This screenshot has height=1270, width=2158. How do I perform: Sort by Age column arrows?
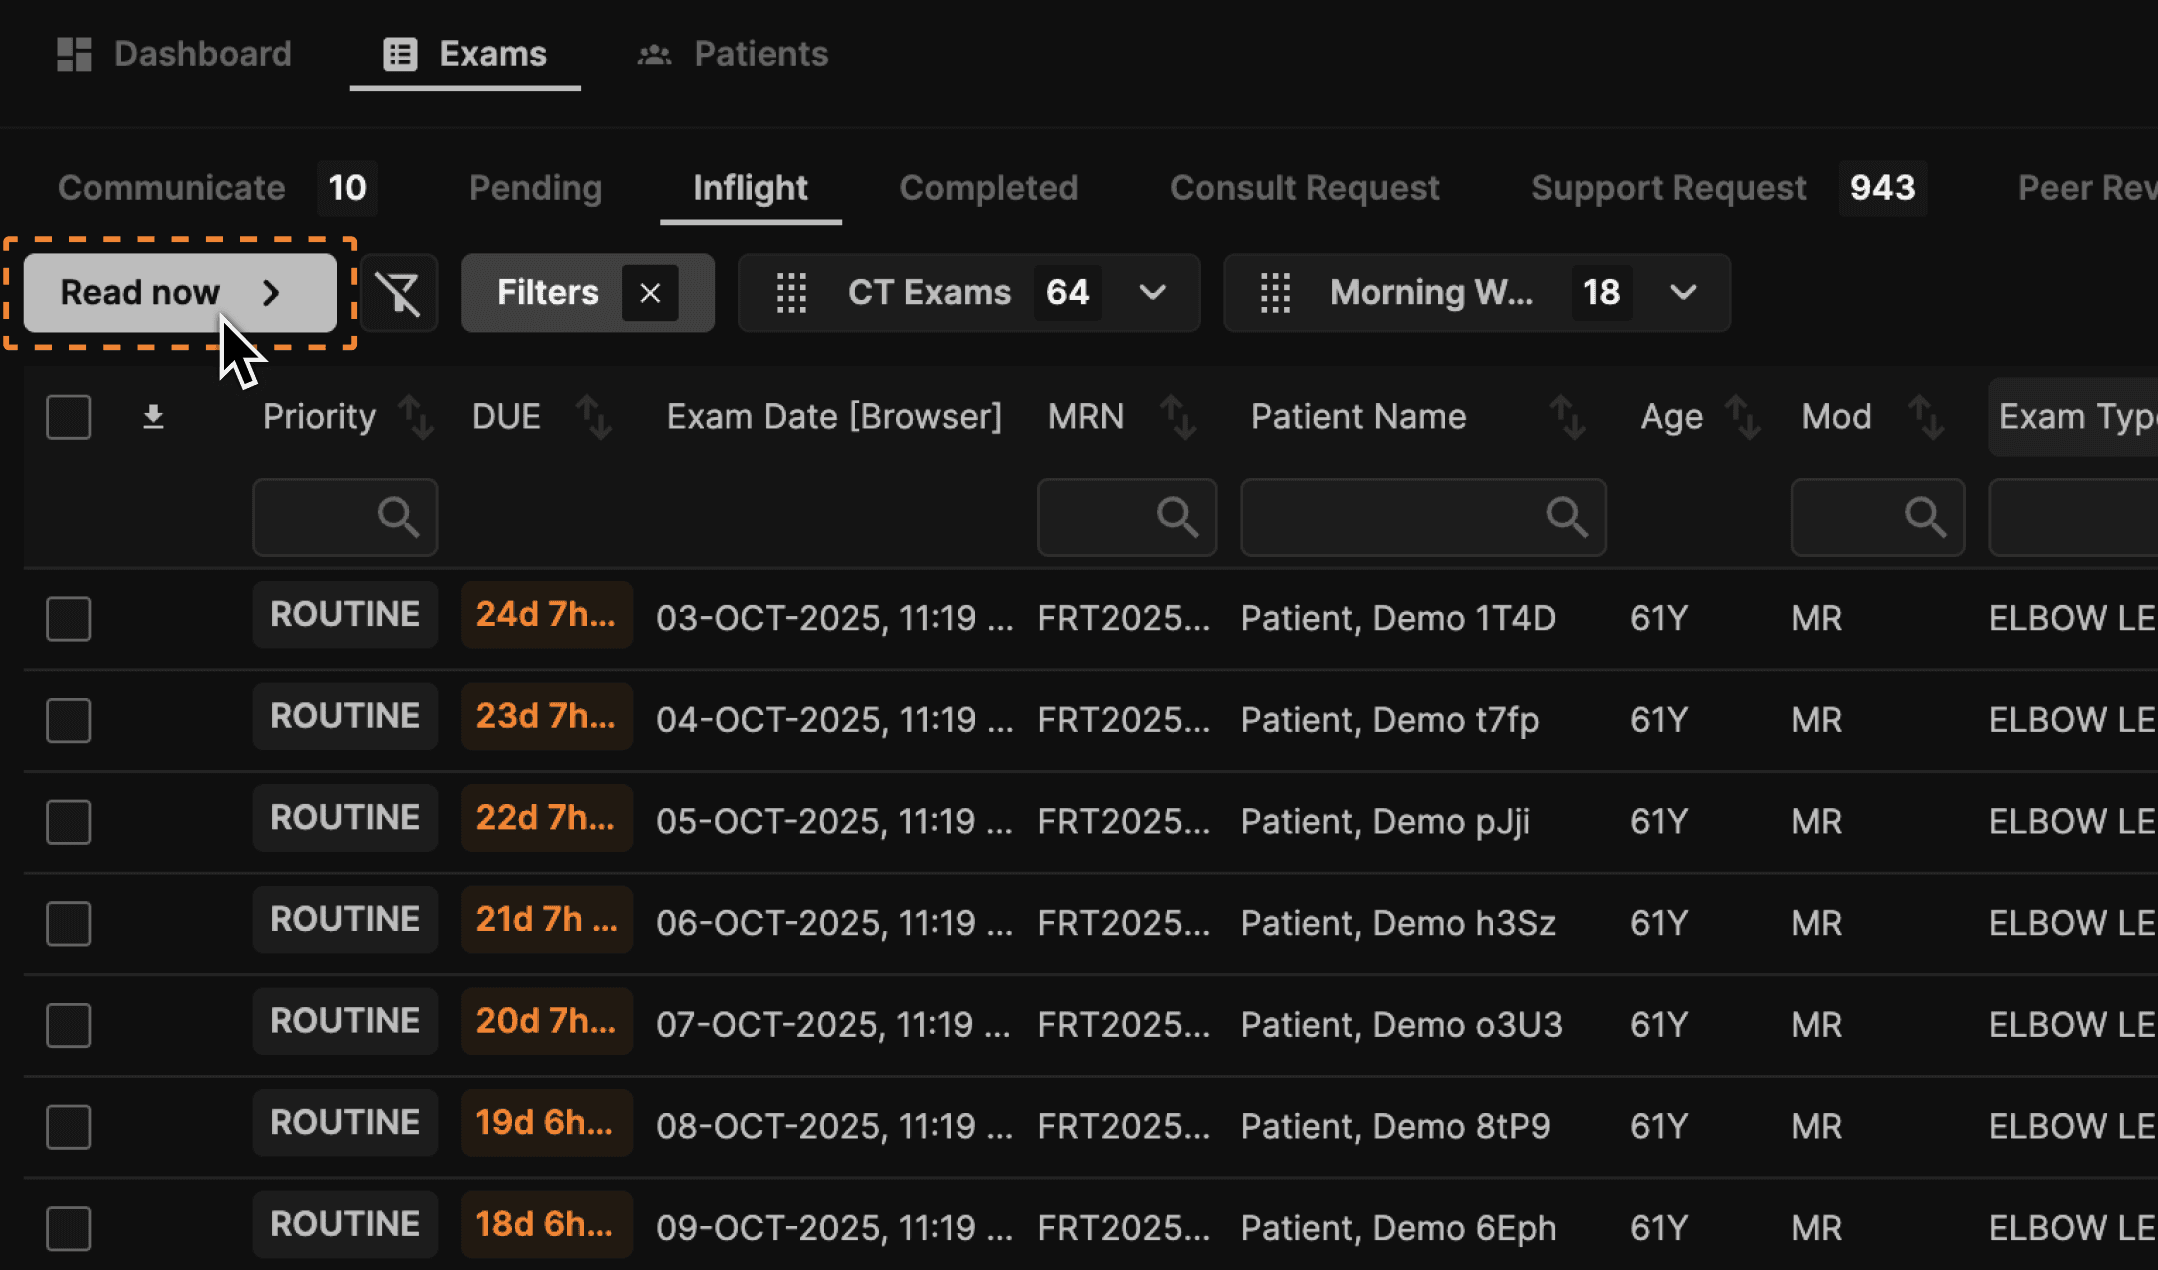[x=1743, y=417]
